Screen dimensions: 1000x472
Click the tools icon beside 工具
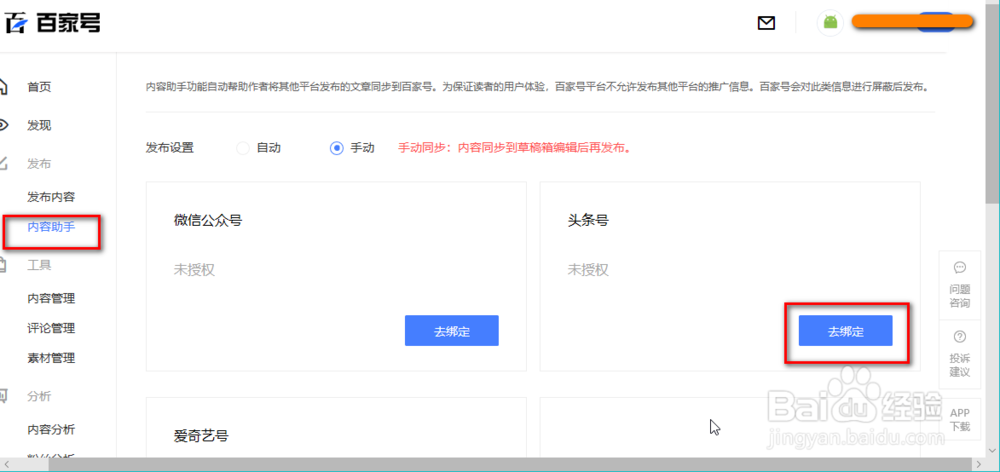click(x=3, y=265)
